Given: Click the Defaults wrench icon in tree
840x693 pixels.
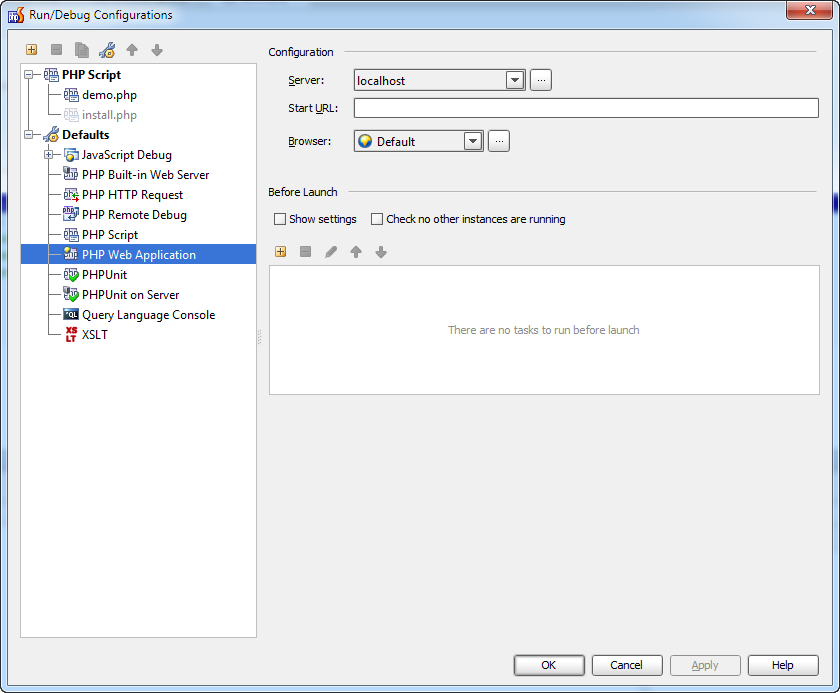Looking at the screenshot, I should (x=51, y=134).
